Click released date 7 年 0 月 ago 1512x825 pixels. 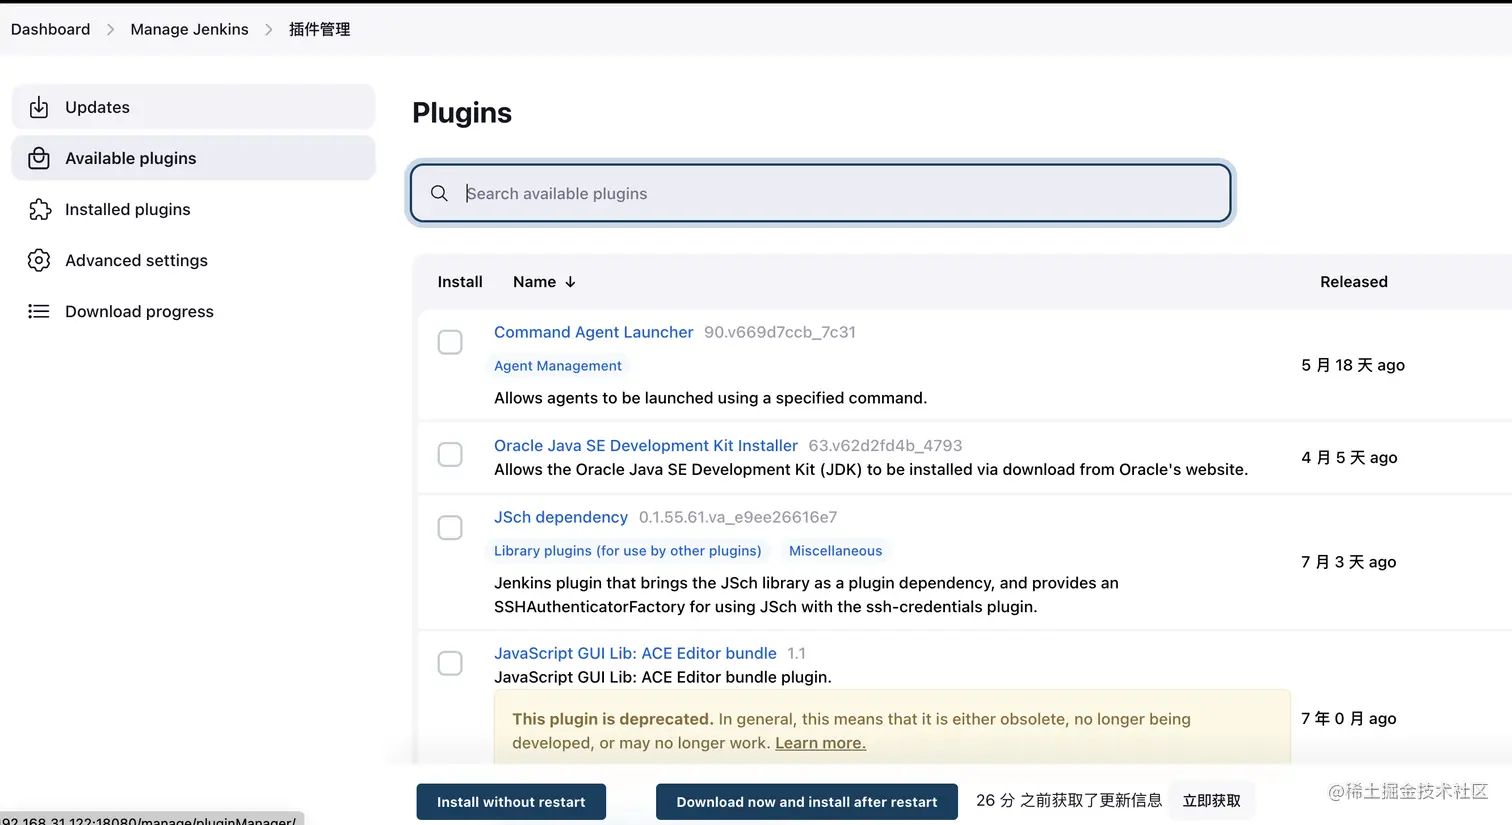1349,718
